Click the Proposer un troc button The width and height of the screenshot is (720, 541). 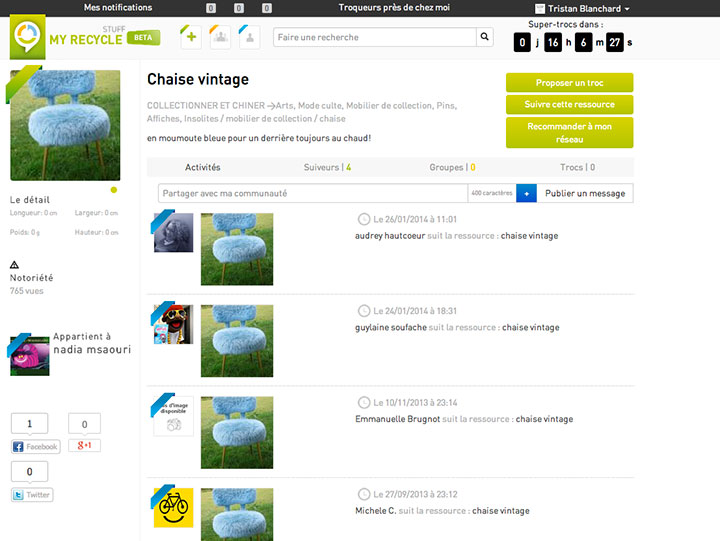[569, 82]
